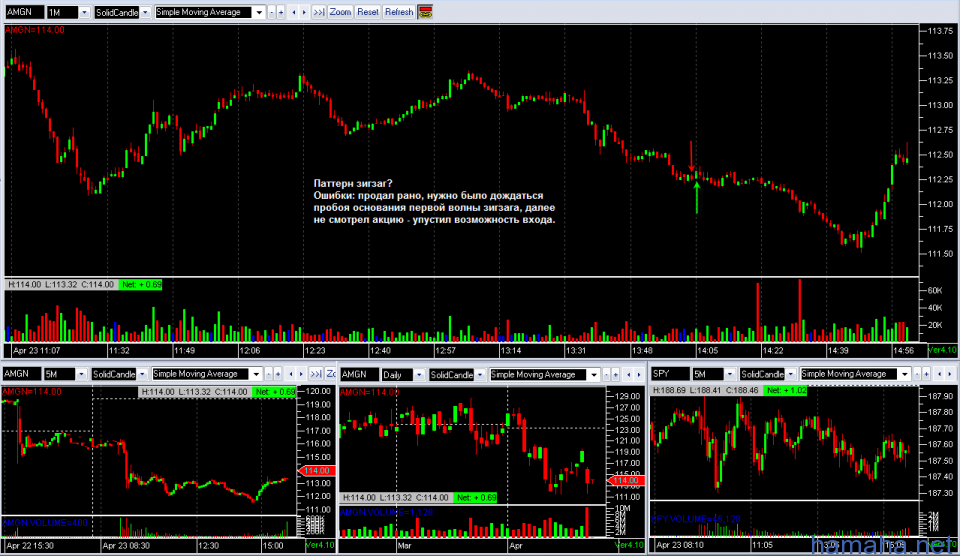The image size is (960, 556).
Task: Click the 'SPY:VOLUME=45,128' label
Action: pos(696,519)
